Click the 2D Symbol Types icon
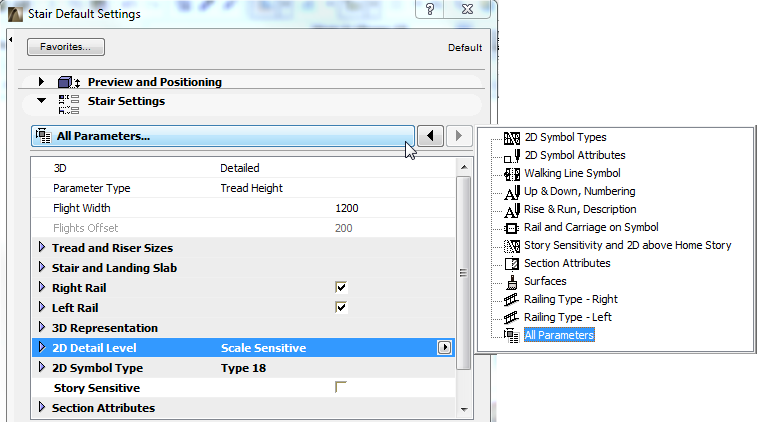Screen dimensions: 757x422 pyautogui.click(x=512, y=138)
